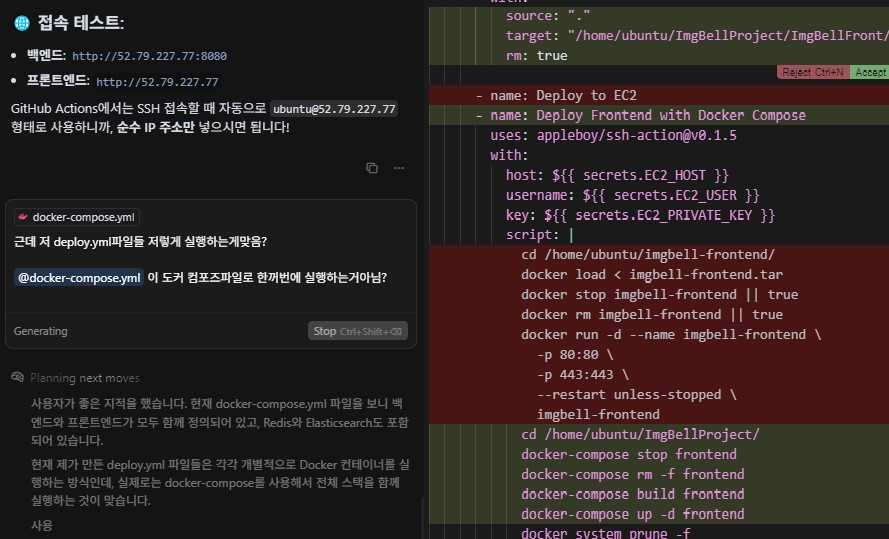Click the host secrets.EC2_HOST line

tap(617, 175)
